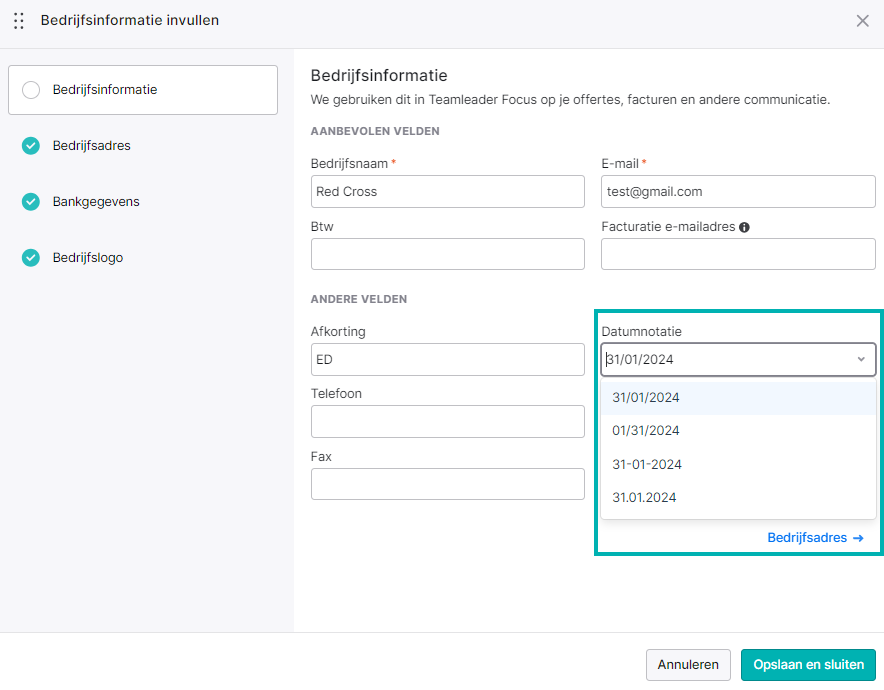Viewport: 884px width, 690px height.
Task: Click the Bankgegevens green checkmark icon
Action: (x=30, y=201)
